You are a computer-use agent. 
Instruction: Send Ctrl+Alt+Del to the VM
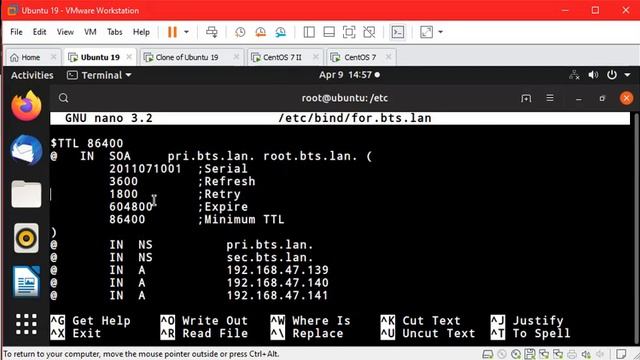[x=211, y=32]
